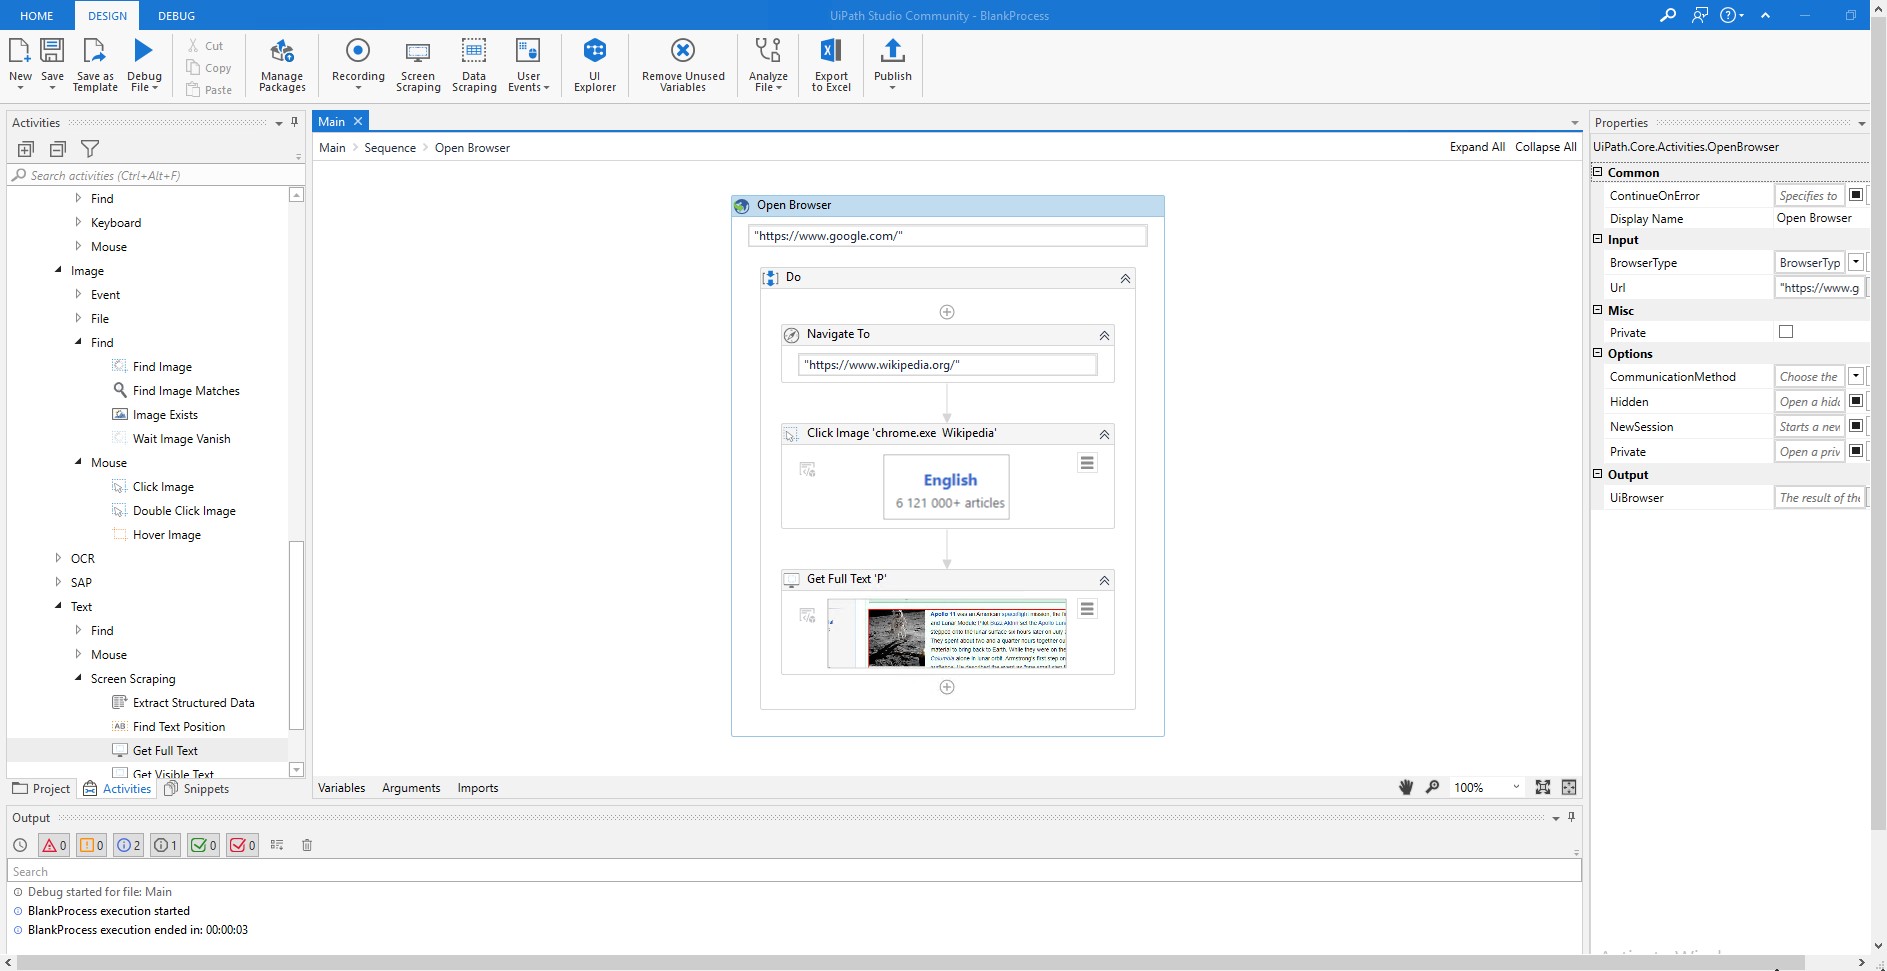Toggle warning filter in Output
The width and height of the screenshot is (1887, 971).
[91, 845]
